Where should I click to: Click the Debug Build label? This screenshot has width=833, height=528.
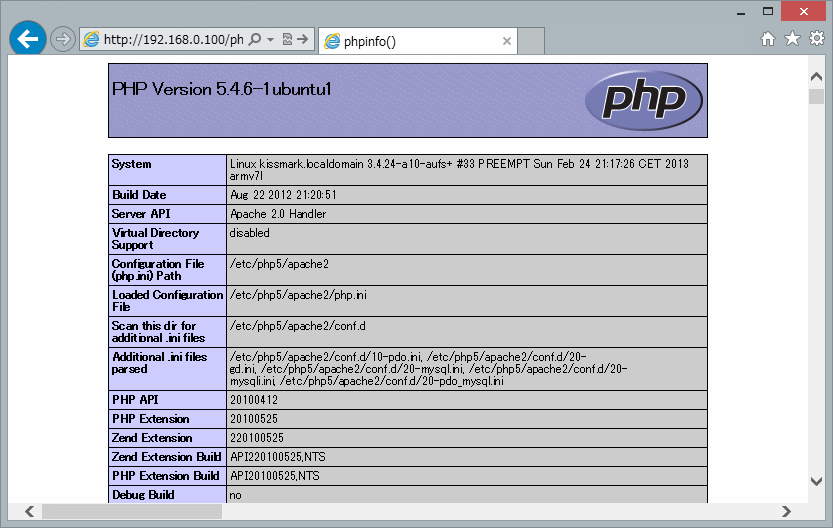[143, 495]
